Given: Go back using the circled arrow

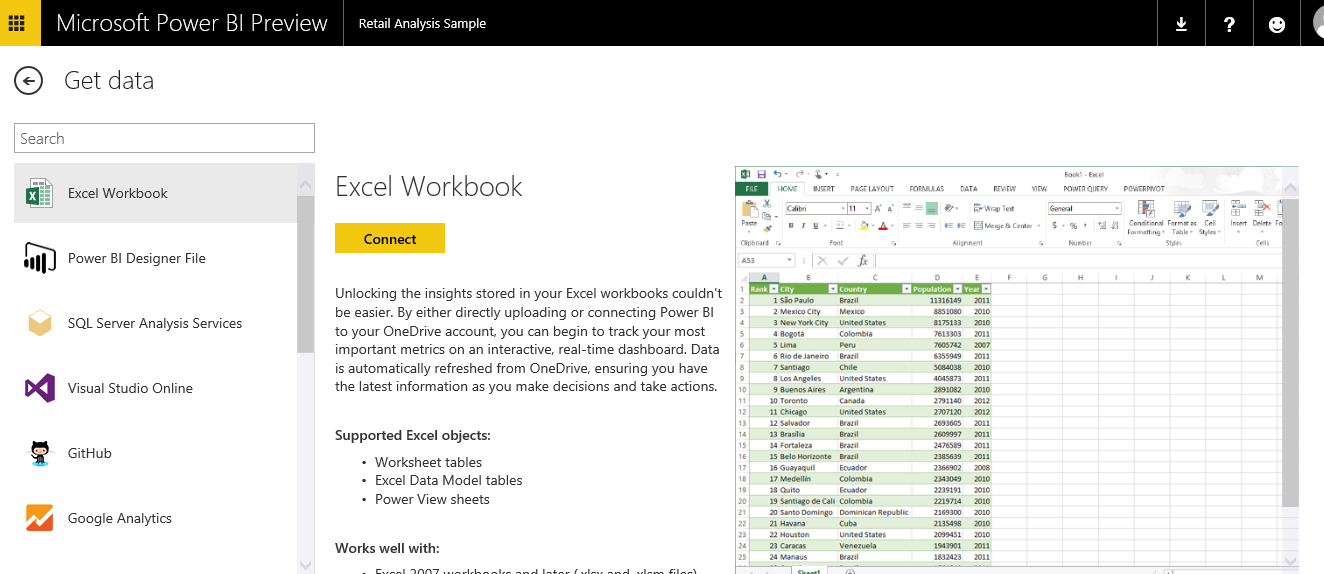Looking at the screenshot, I should (x=28, y=81).
